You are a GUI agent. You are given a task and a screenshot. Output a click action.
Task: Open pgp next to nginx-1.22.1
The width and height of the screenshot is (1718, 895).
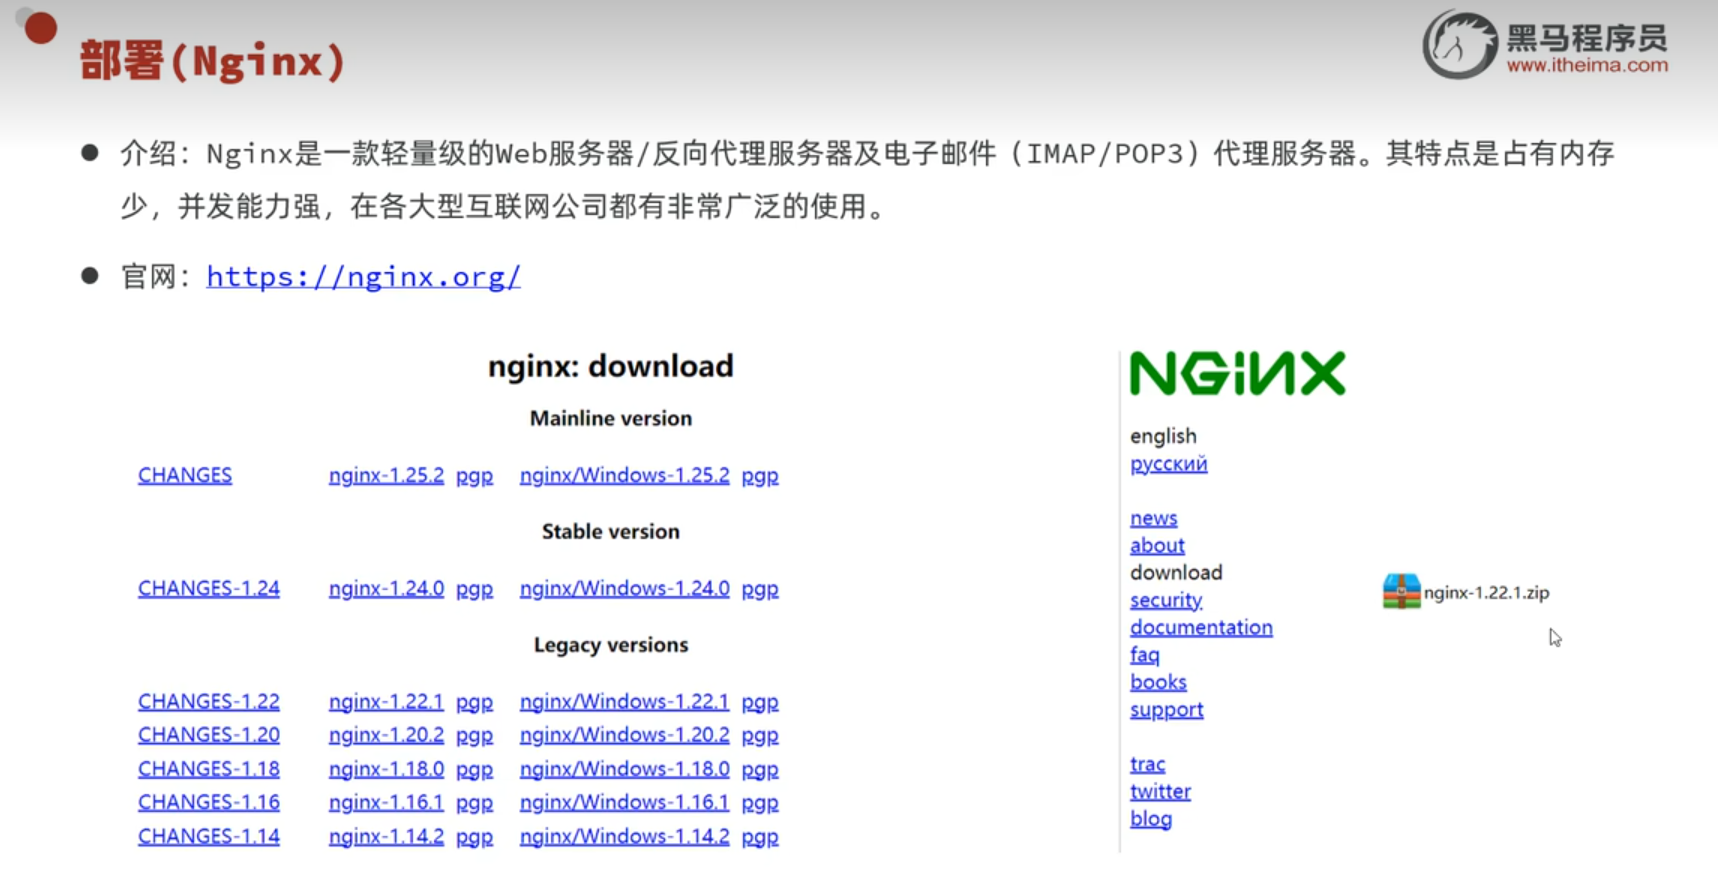click(x=474, y=702)
